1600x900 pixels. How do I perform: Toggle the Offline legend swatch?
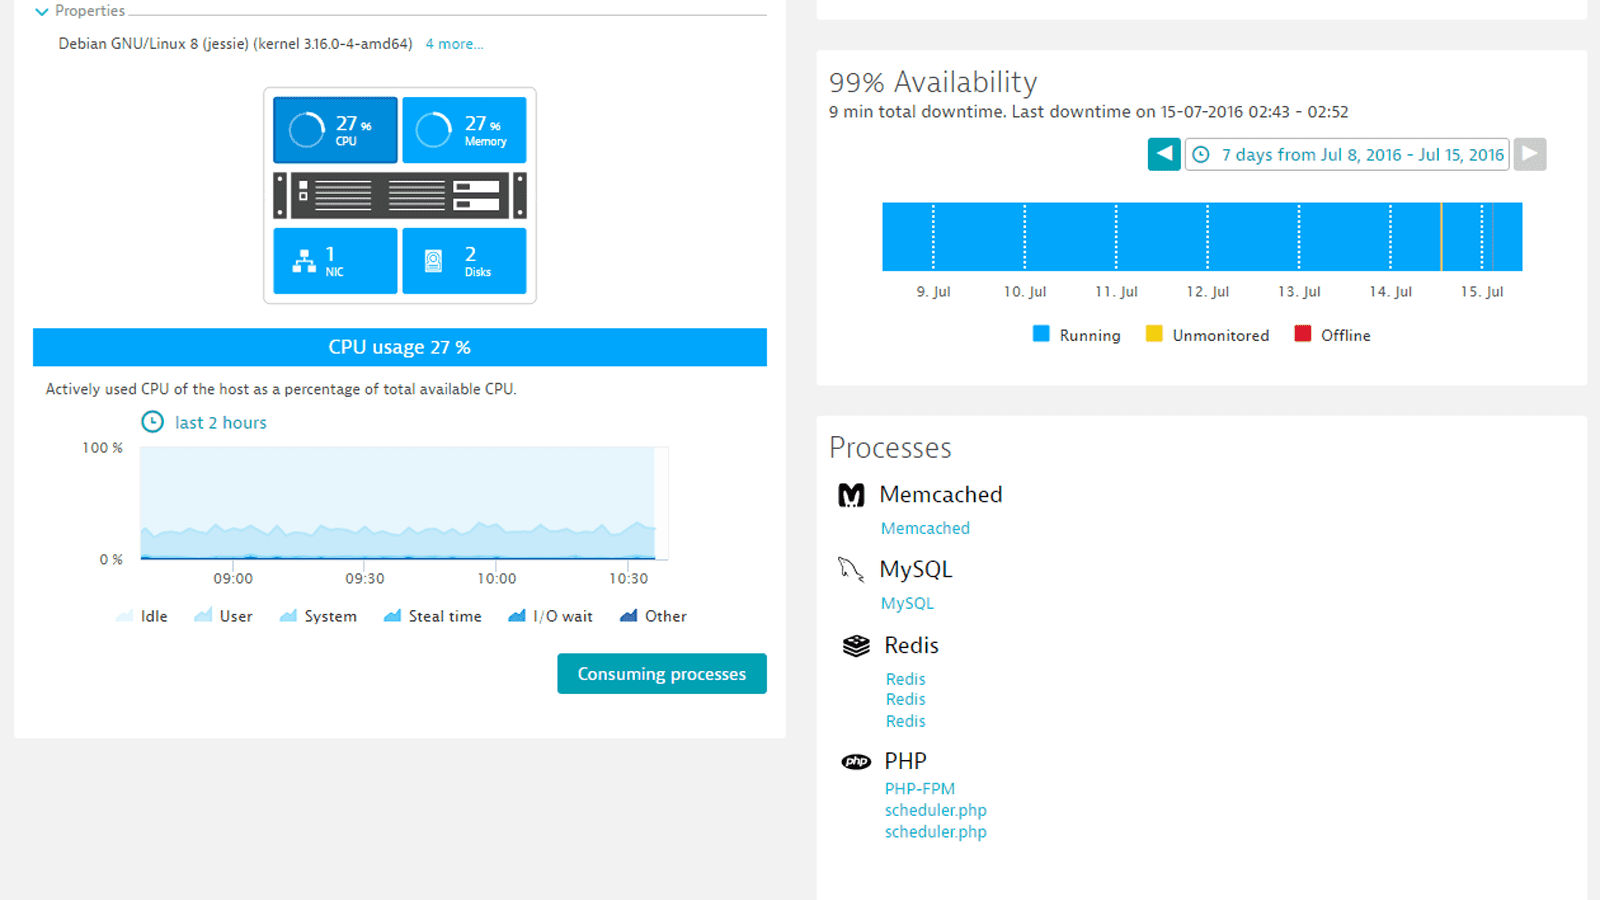[1302, 334]
